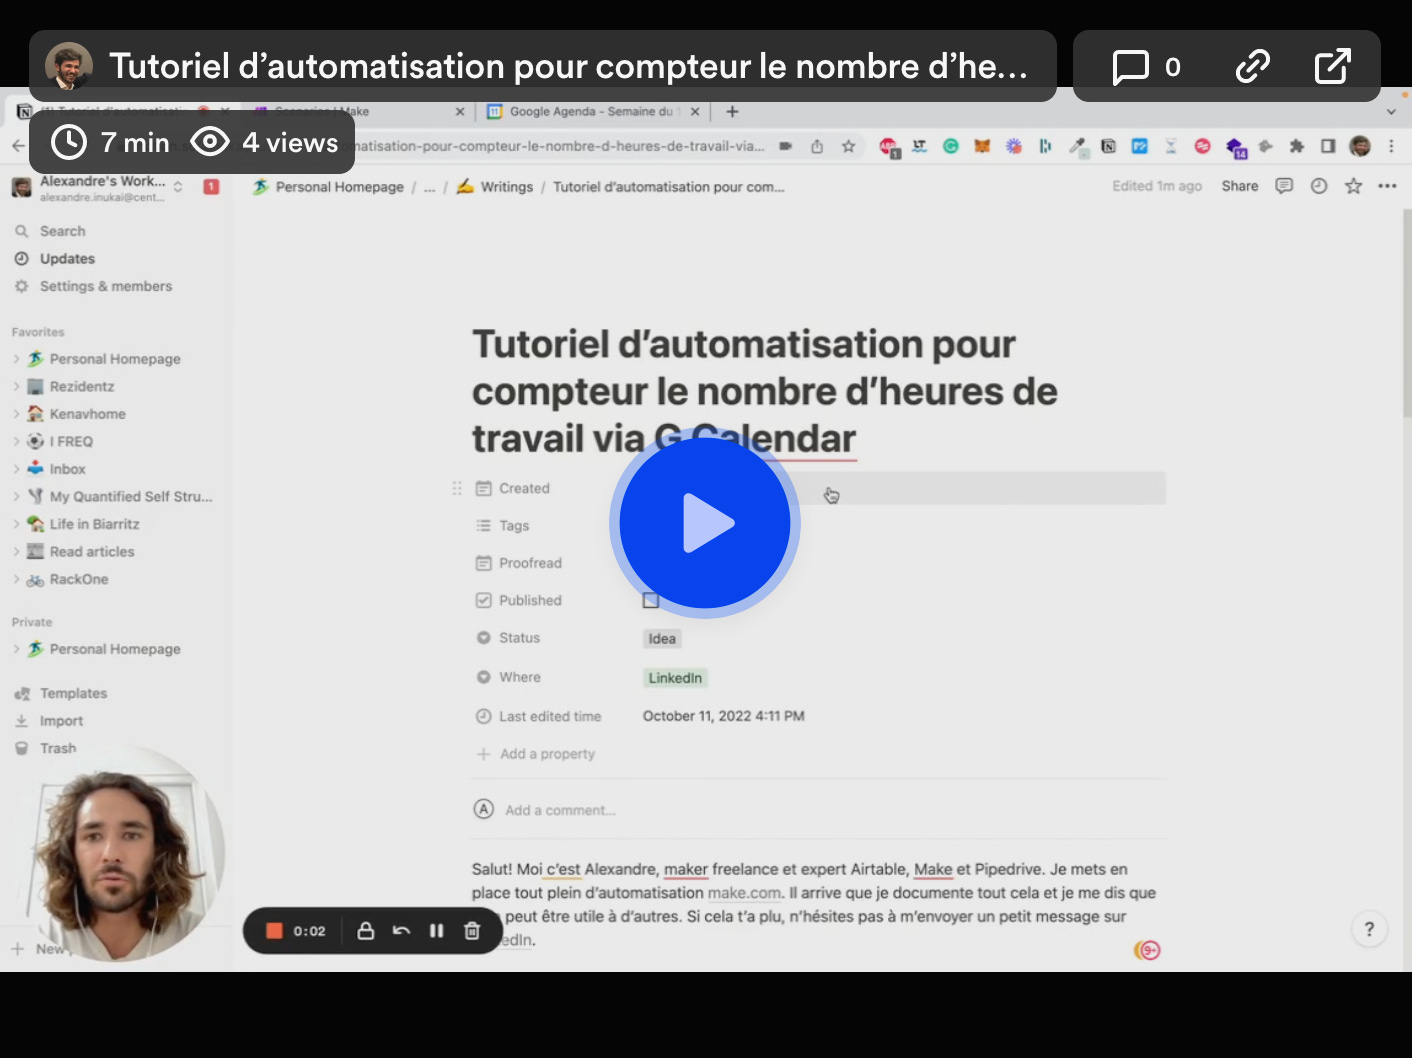The width and height of the screenshot is (1412, 1058).
Task: Open Settings & members
Action: [105, 286]
